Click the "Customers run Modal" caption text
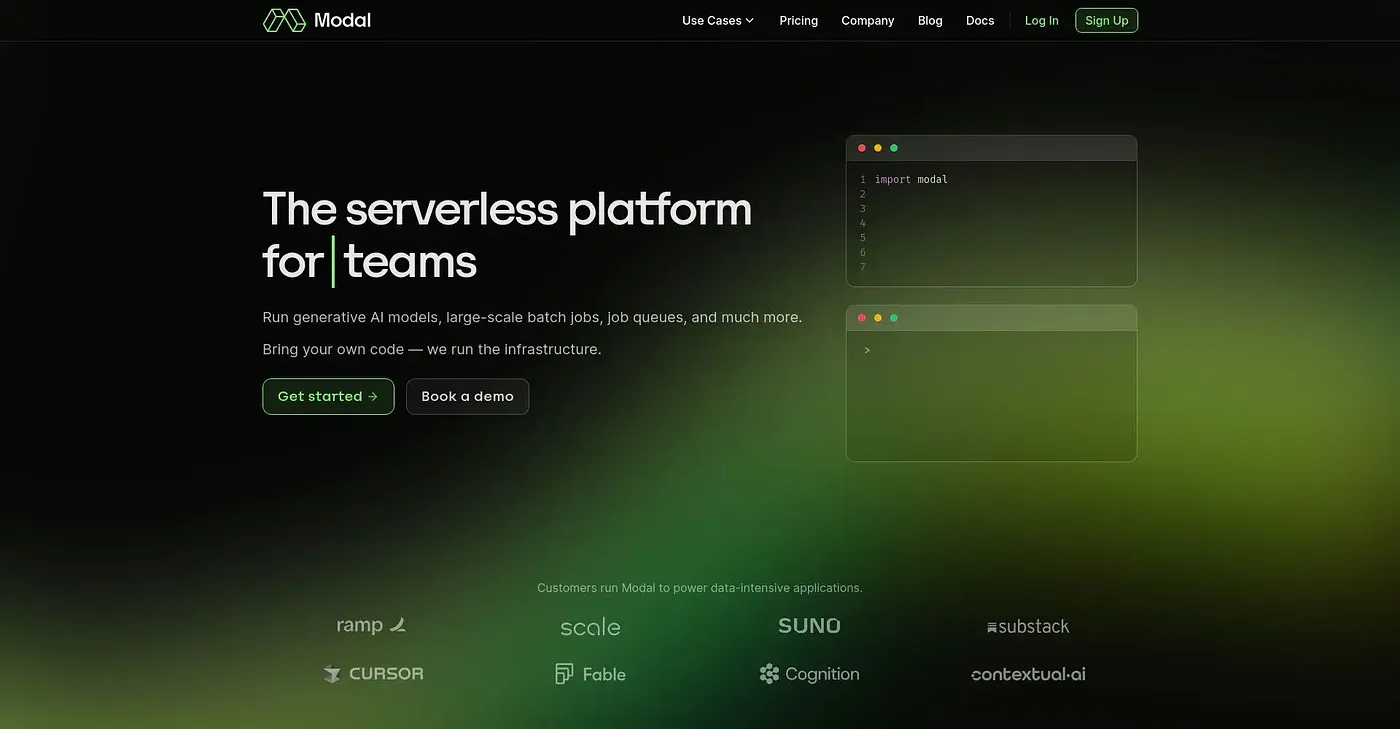This screenshot has height=729, width=1400. click(700, 588)
